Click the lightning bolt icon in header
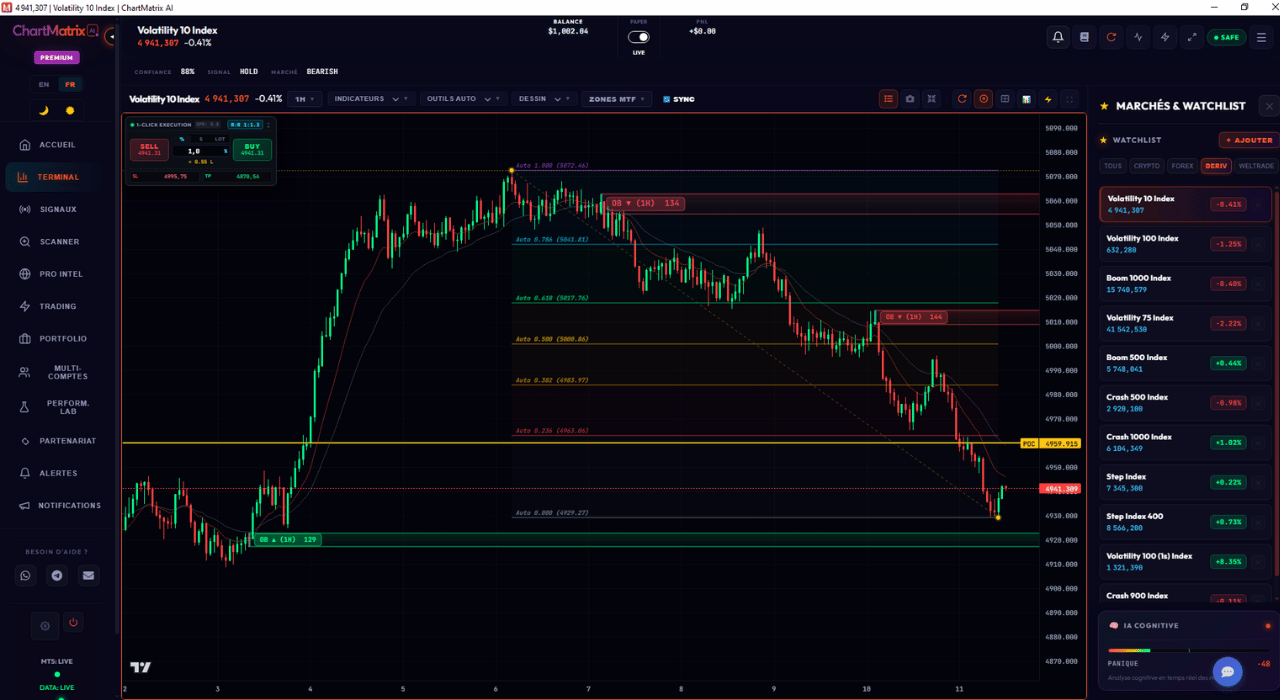Image resolution: width=1280 pixels, height=700 pixels. pos(1165,37)
